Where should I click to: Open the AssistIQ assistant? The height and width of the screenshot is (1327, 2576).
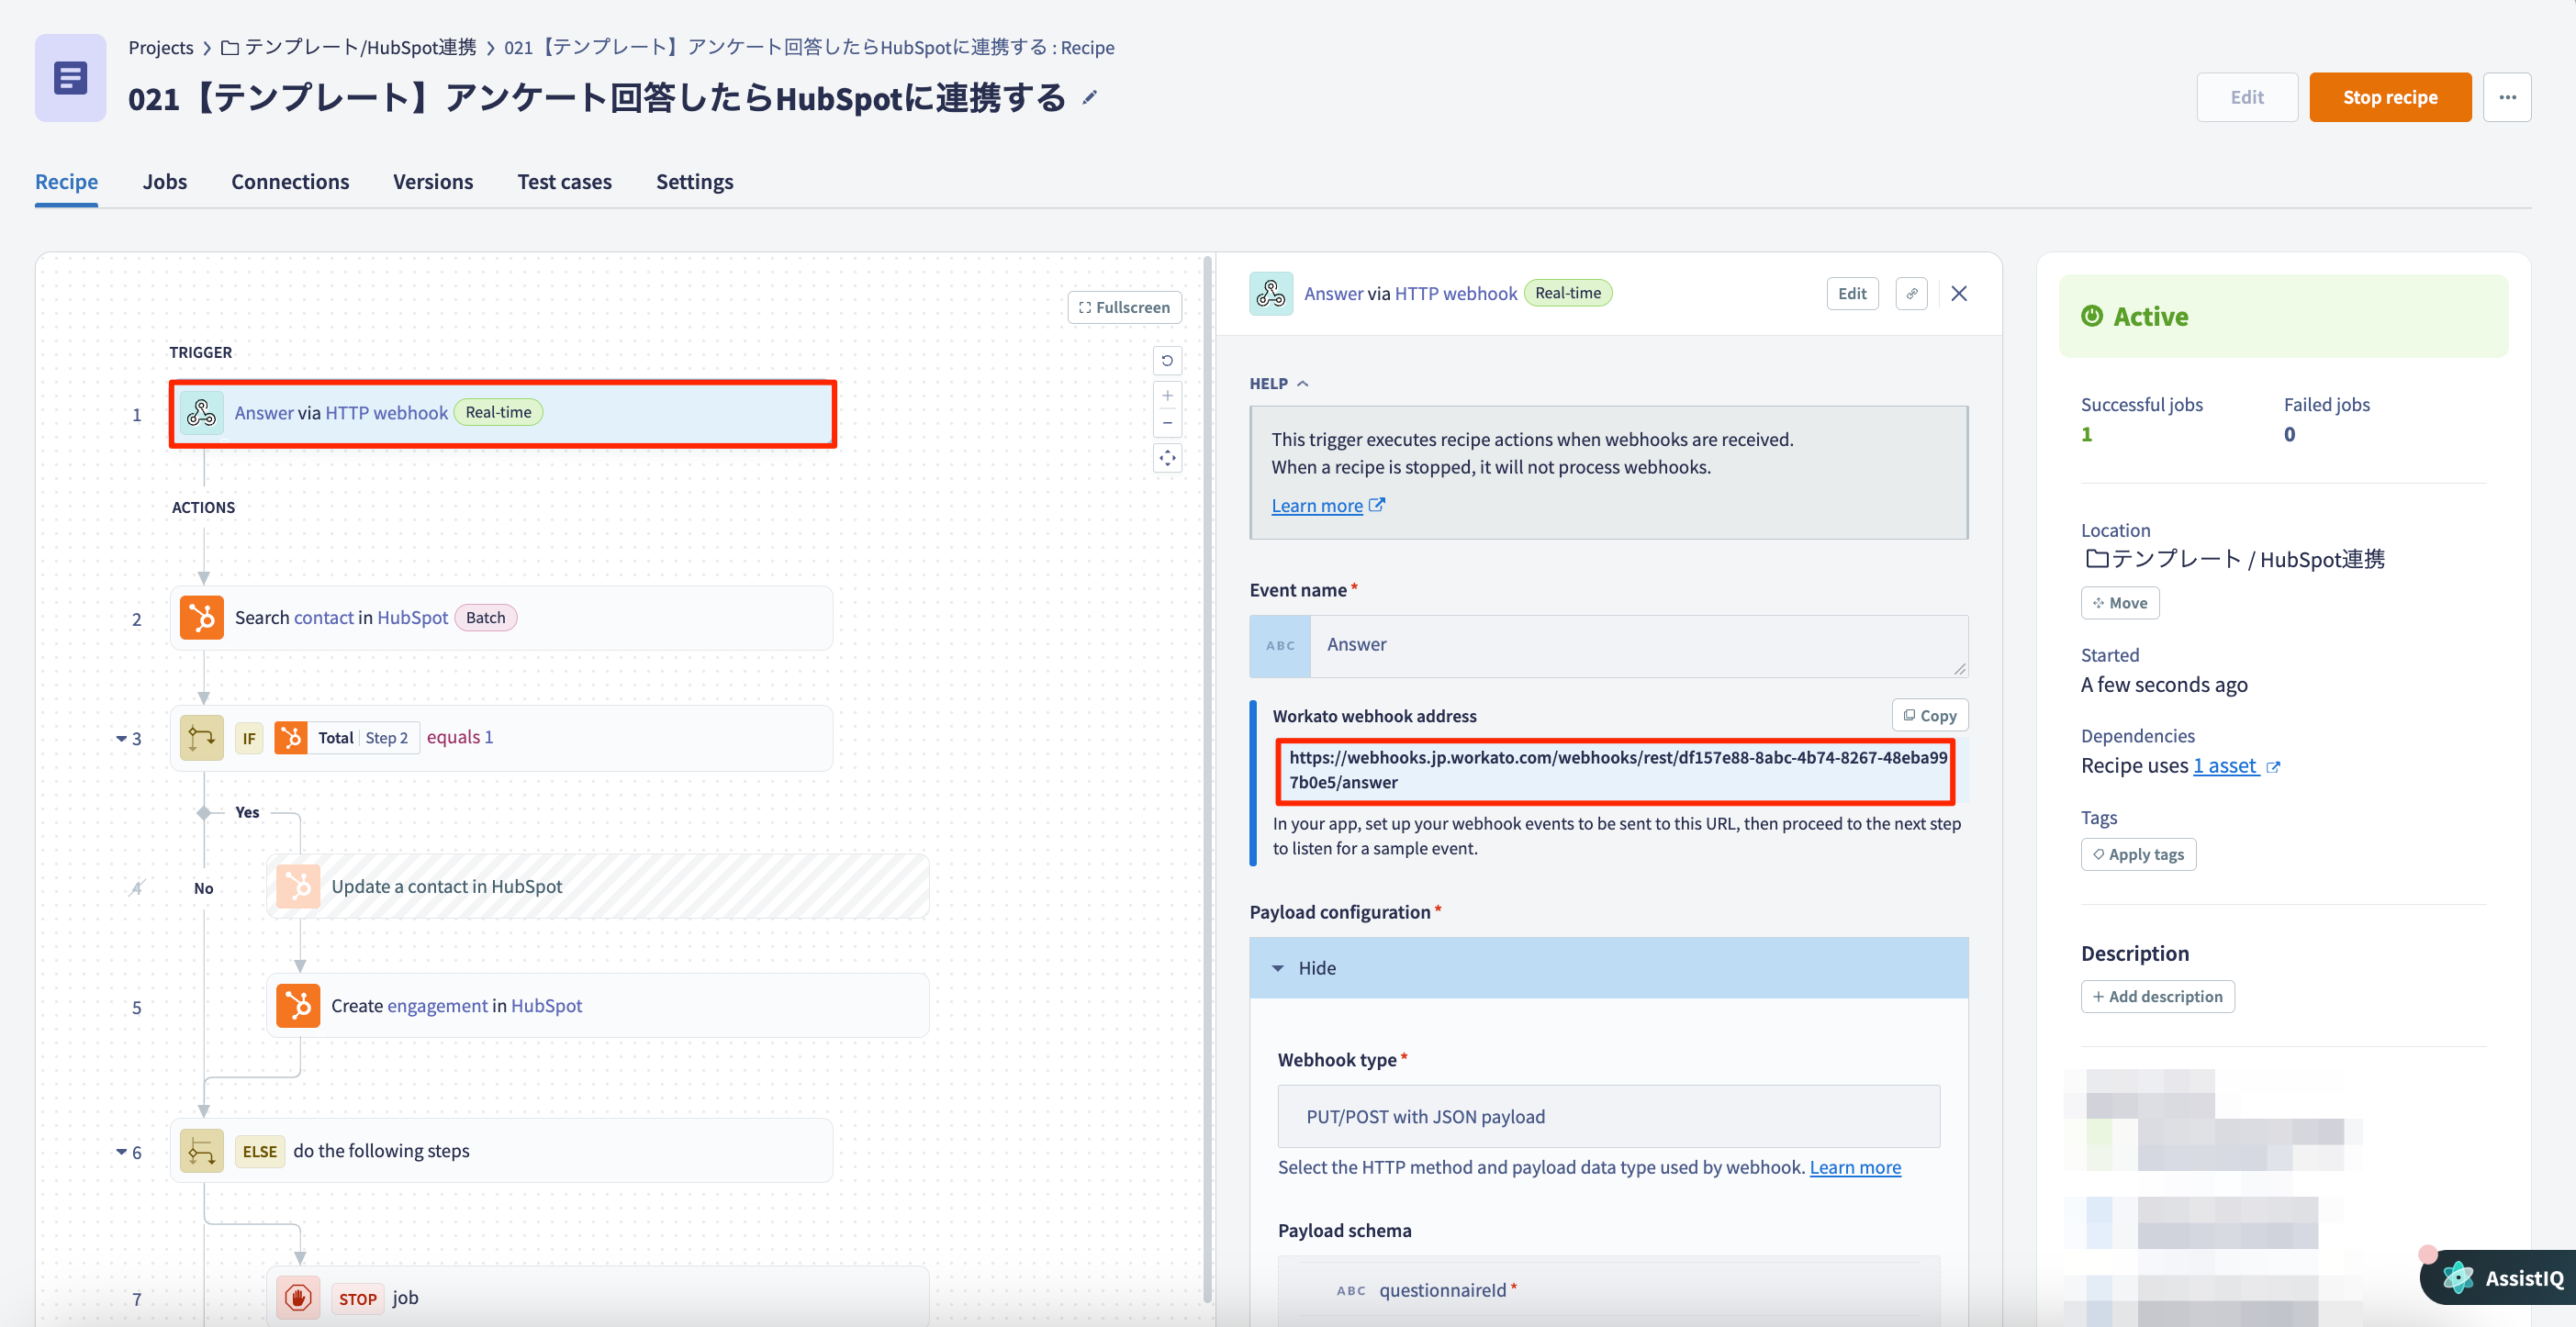pos(2501,1277)
